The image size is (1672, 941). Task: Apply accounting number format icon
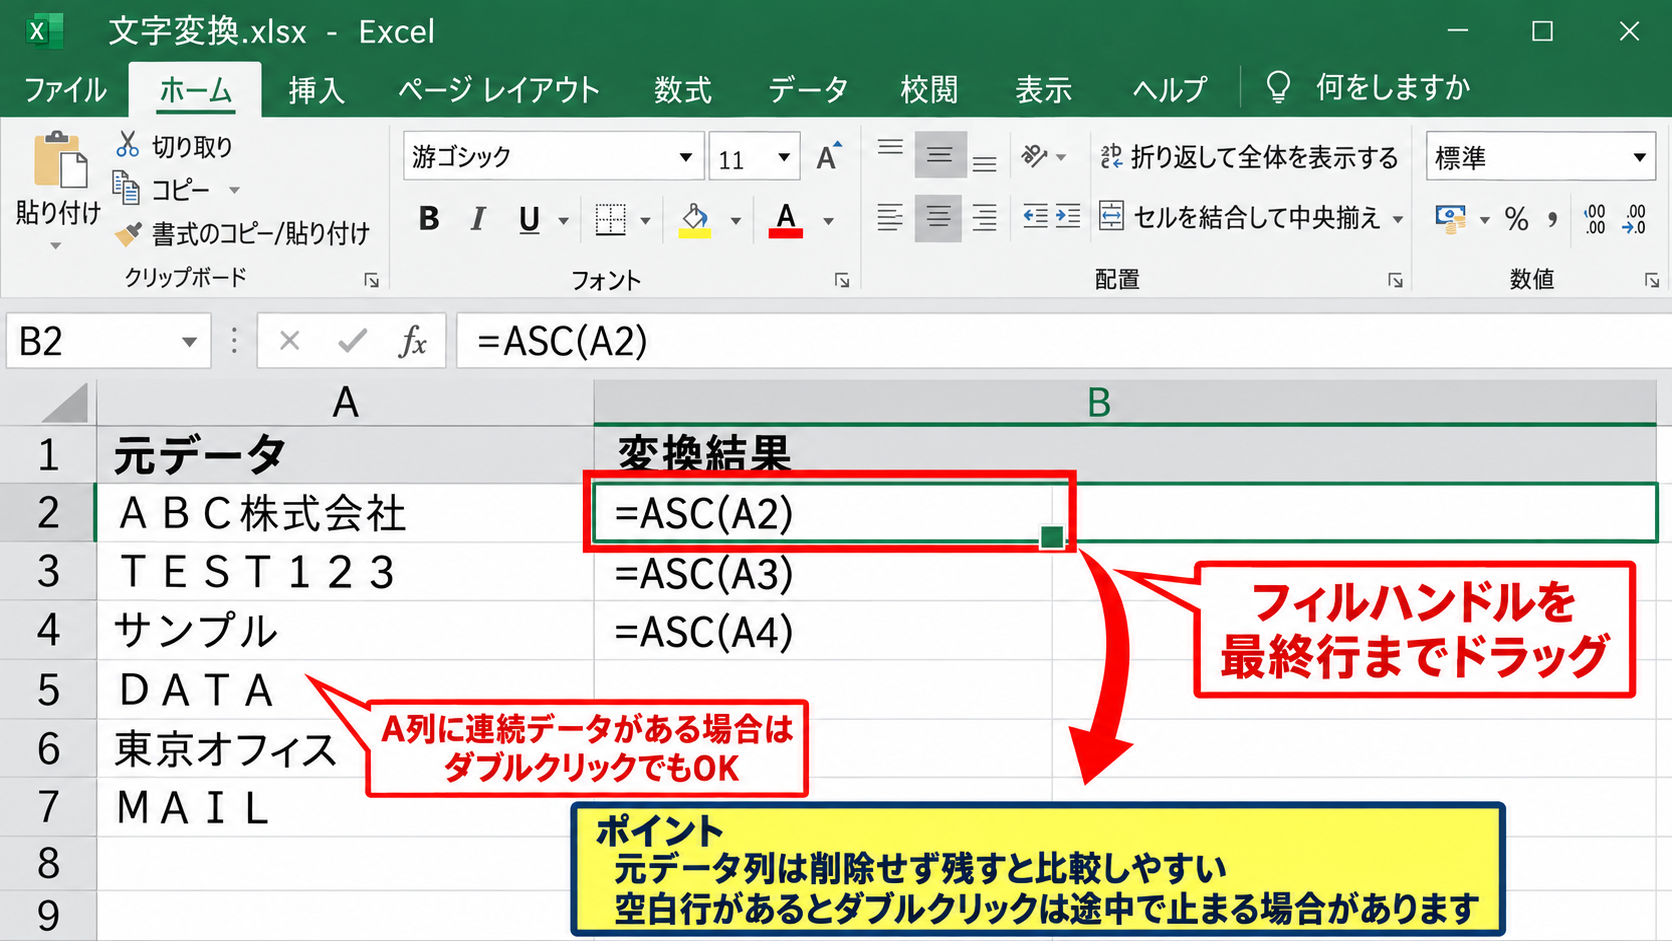tap(1450, 218)
